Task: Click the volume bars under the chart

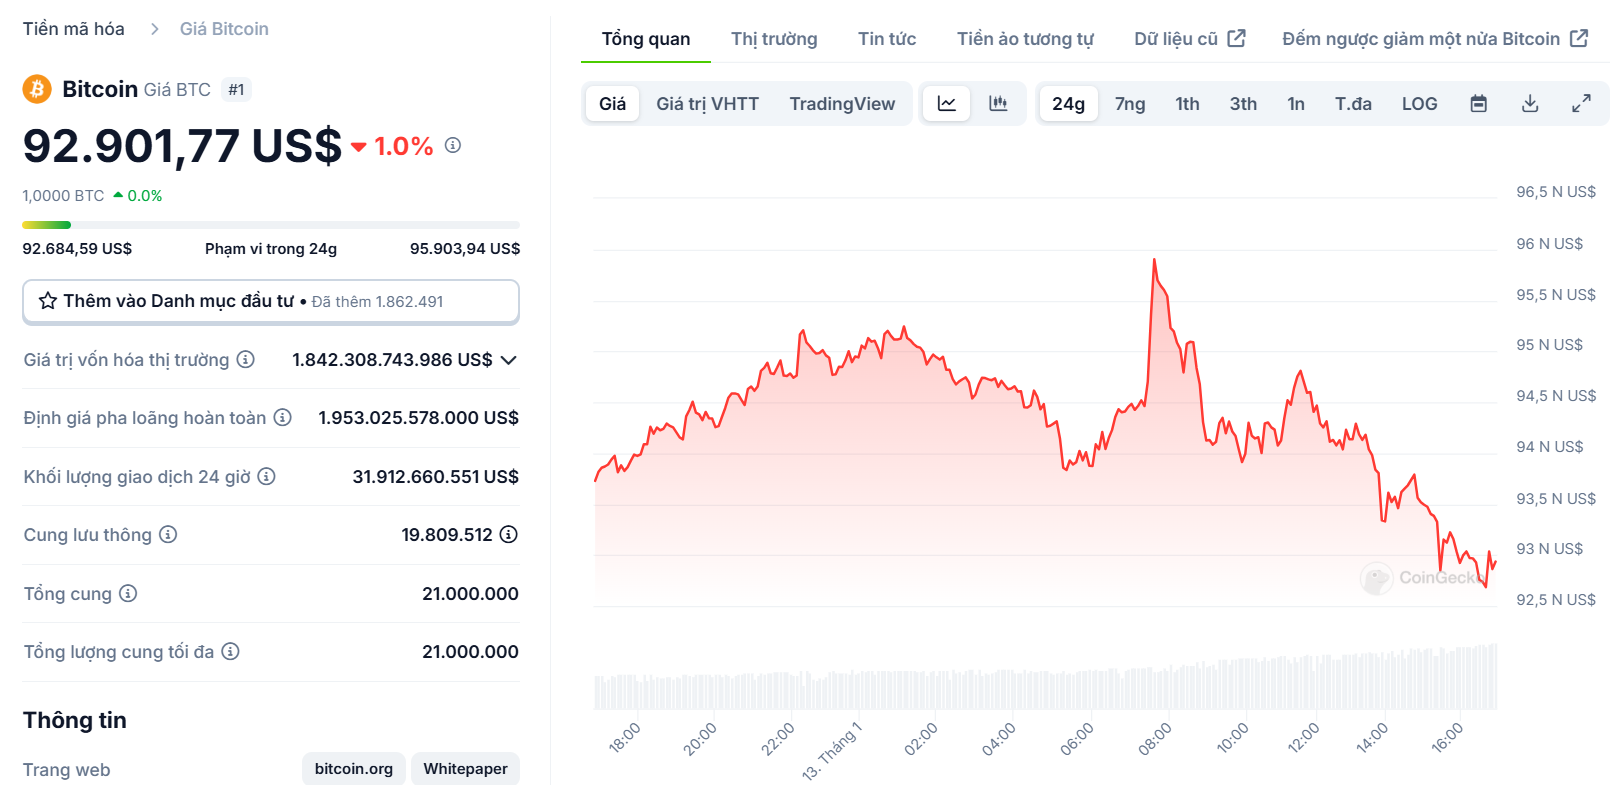Action: coord(1046,678)
